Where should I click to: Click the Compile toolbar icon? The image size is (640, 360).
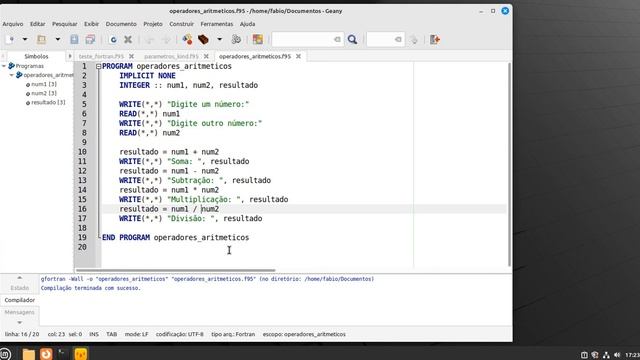coord(187,40)
